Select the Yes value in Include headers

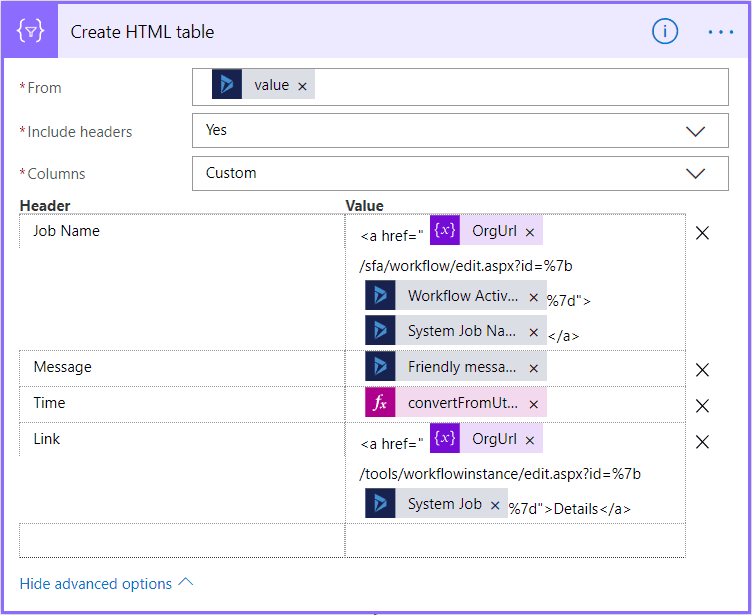[x=216, y=130]
